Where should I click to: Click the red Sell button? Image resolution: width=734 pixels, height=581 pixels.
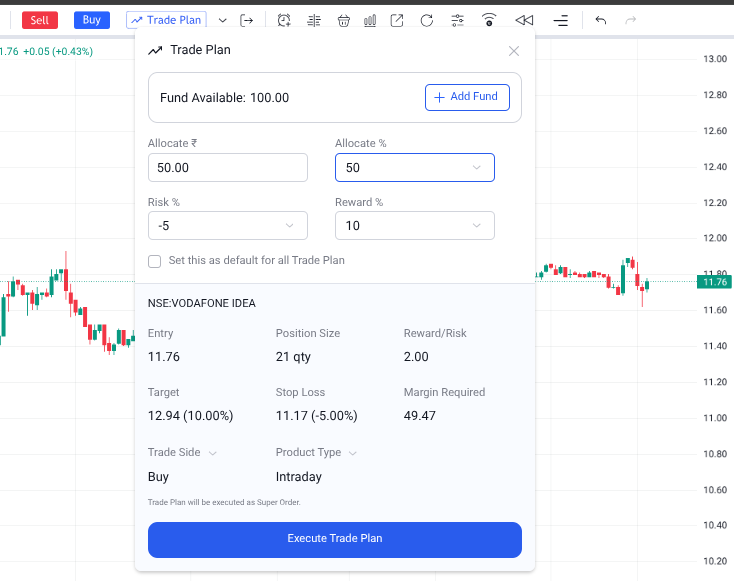click(x=40, y=20)
